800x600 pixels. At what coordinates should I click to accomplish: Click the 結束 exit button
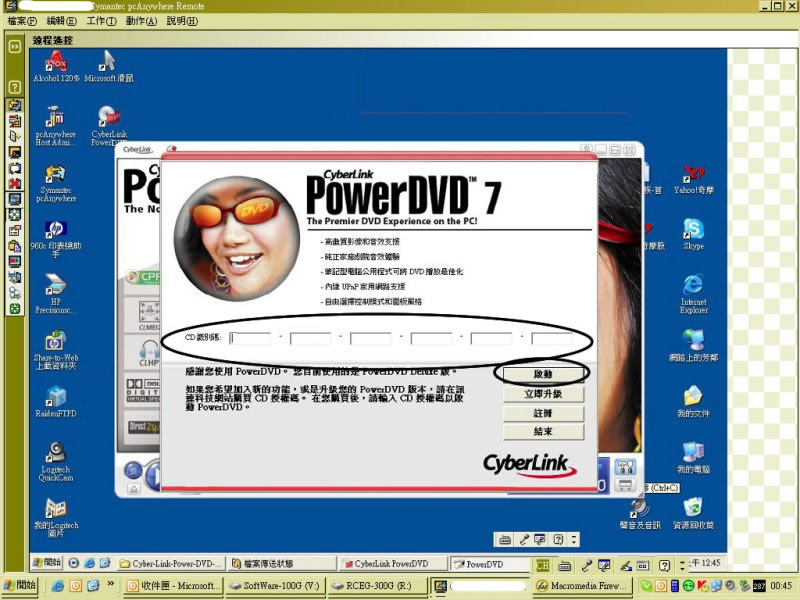[543, 432]
